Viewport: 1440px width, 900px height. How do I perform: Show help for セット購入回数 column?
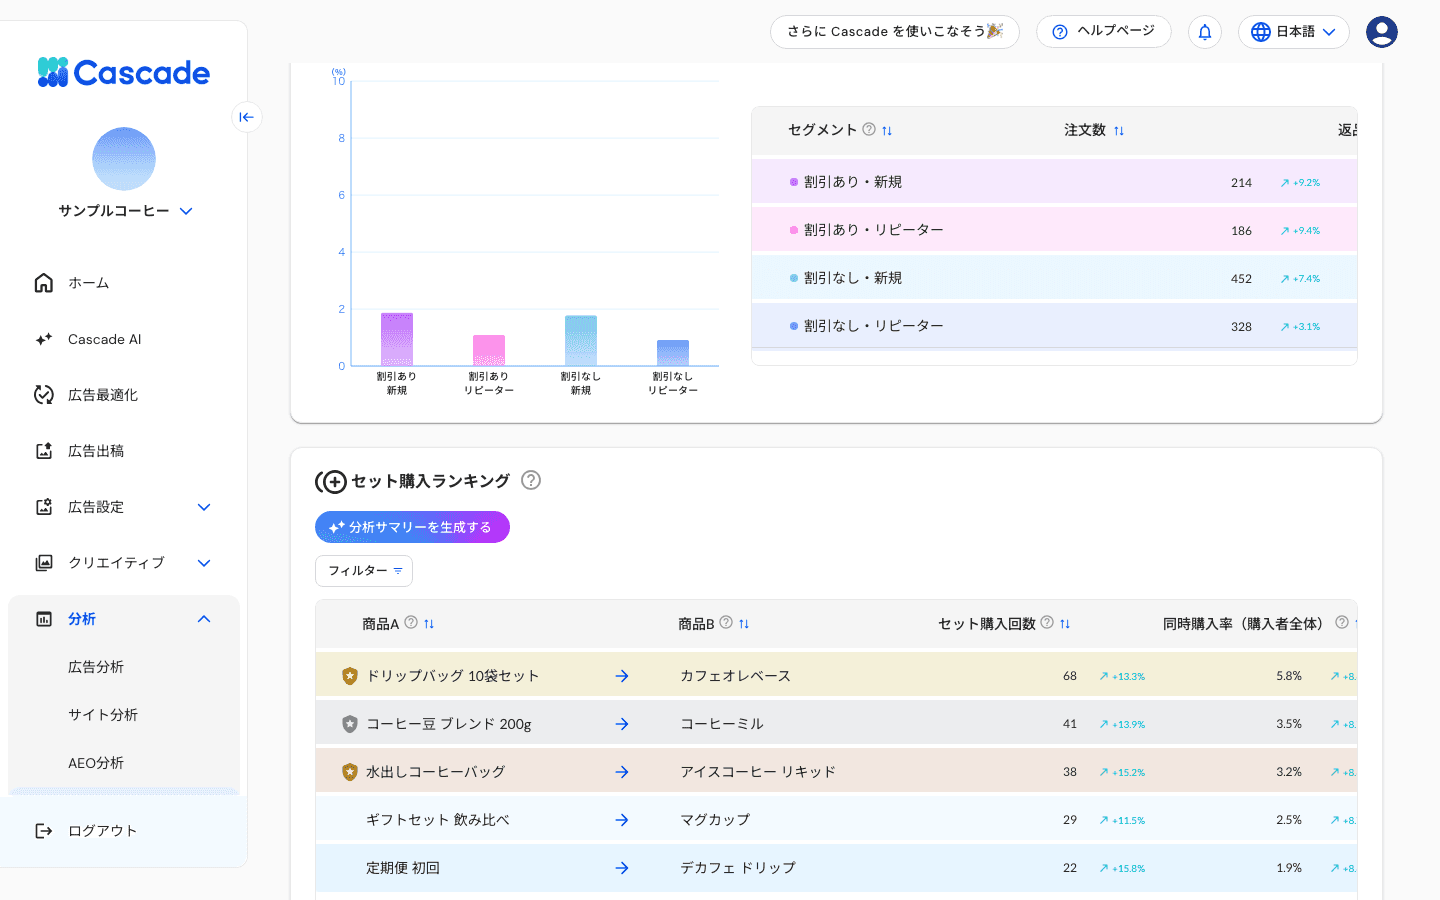(x=1047, y=622)
